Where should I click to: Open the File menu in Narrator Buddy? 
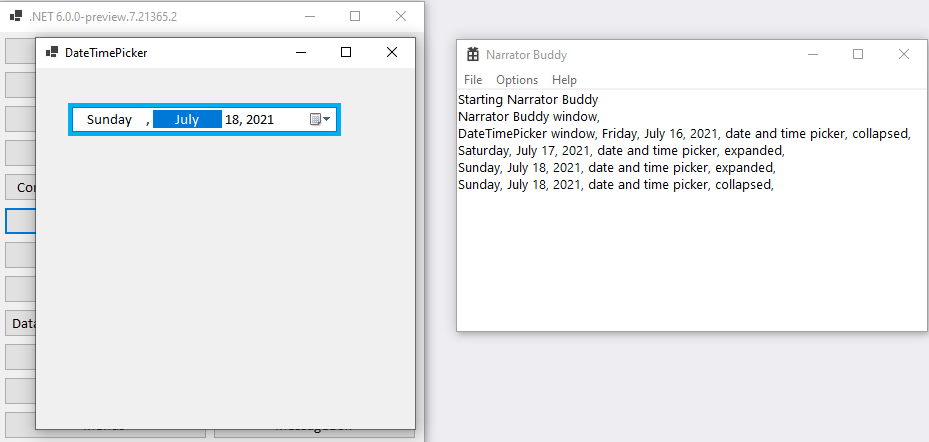point(473,79)
